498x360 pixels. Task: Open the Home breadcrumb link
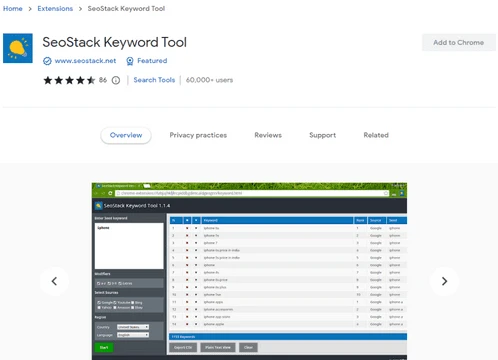click(x=13, y=9)
